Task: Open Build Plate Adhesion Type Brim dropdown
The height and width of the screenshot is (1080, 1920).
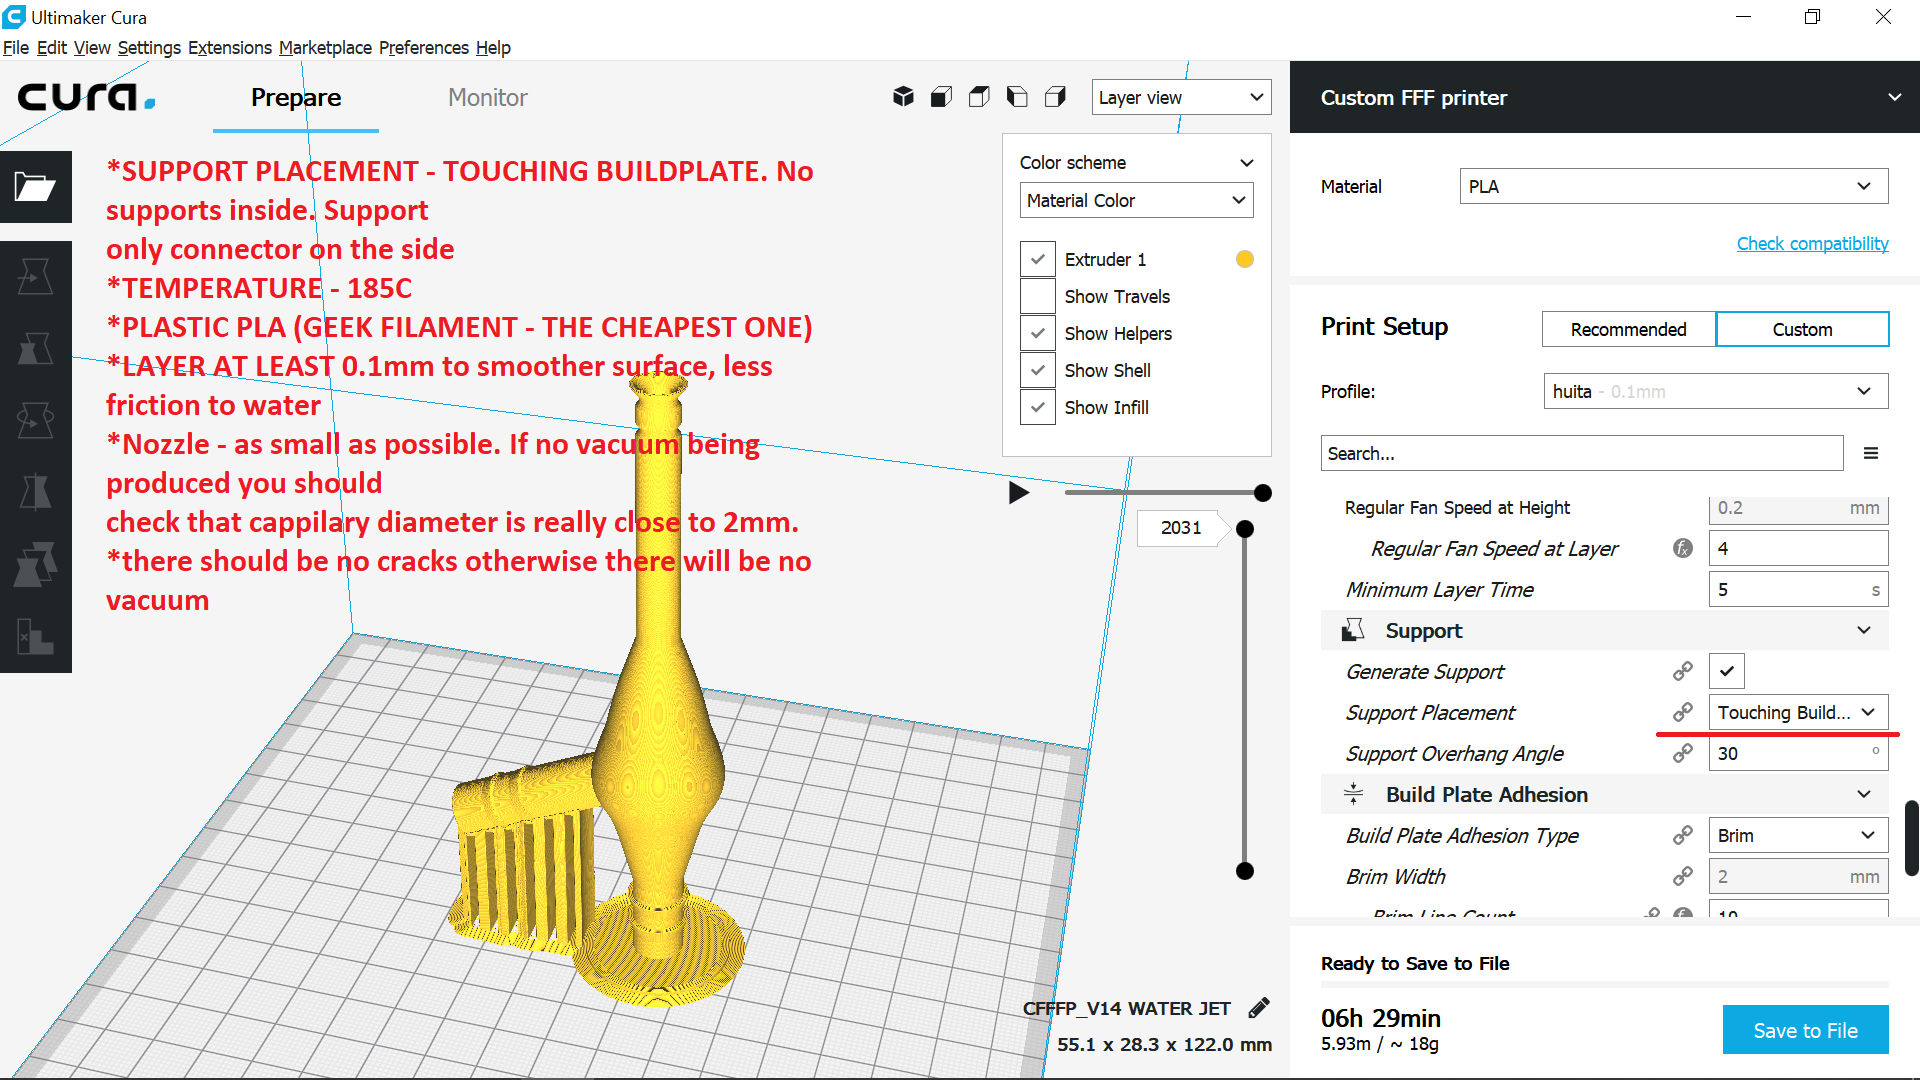Action: pyautogui.click(x=1799, y=835)
